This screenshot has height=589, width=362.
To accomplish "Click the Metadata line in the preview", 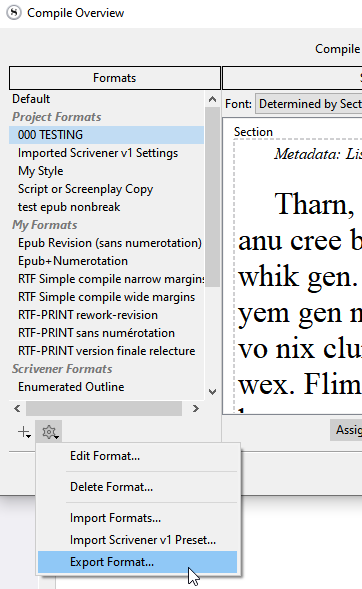I will click(x=318, y=154).
